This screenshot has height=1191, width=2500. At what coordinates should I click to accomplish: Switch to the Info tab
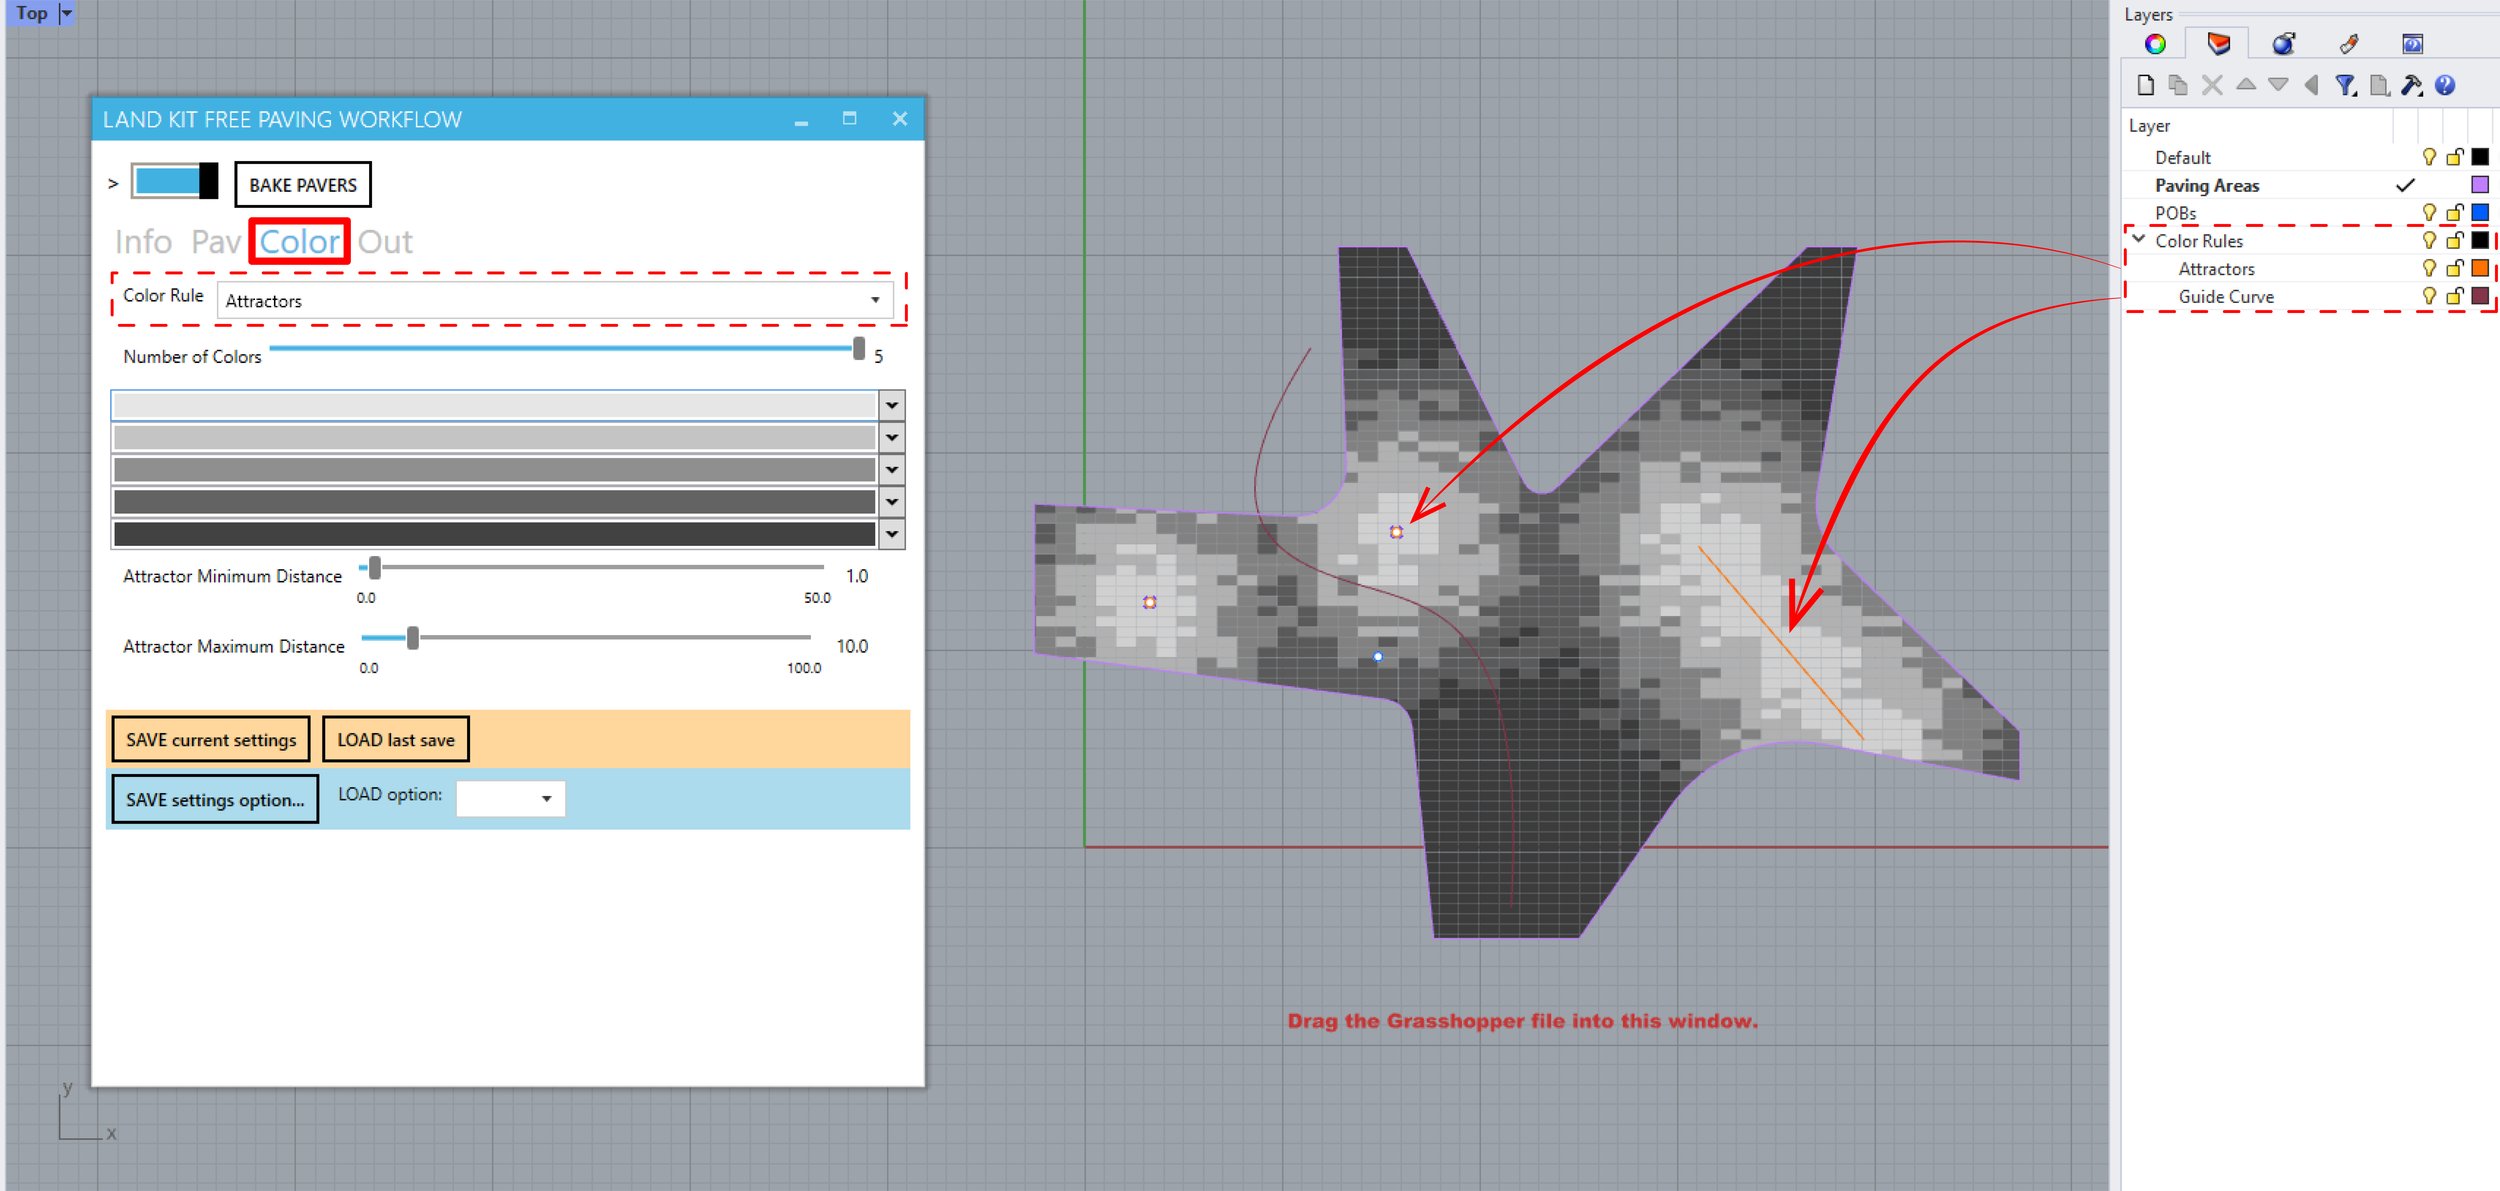tap(143, 241)
